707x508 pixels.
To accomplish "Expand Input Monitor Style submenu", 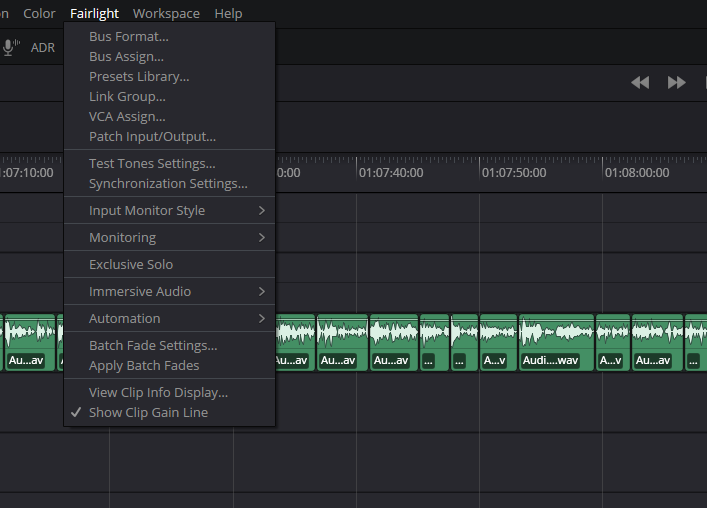I will click(x=170, y=211).
